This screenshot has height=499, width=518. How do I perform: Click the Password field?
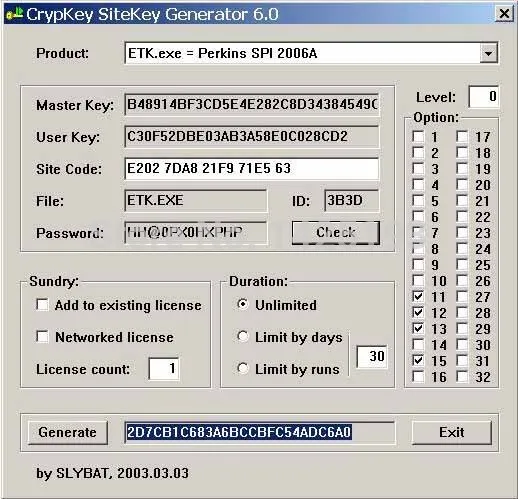pos(196,233)
